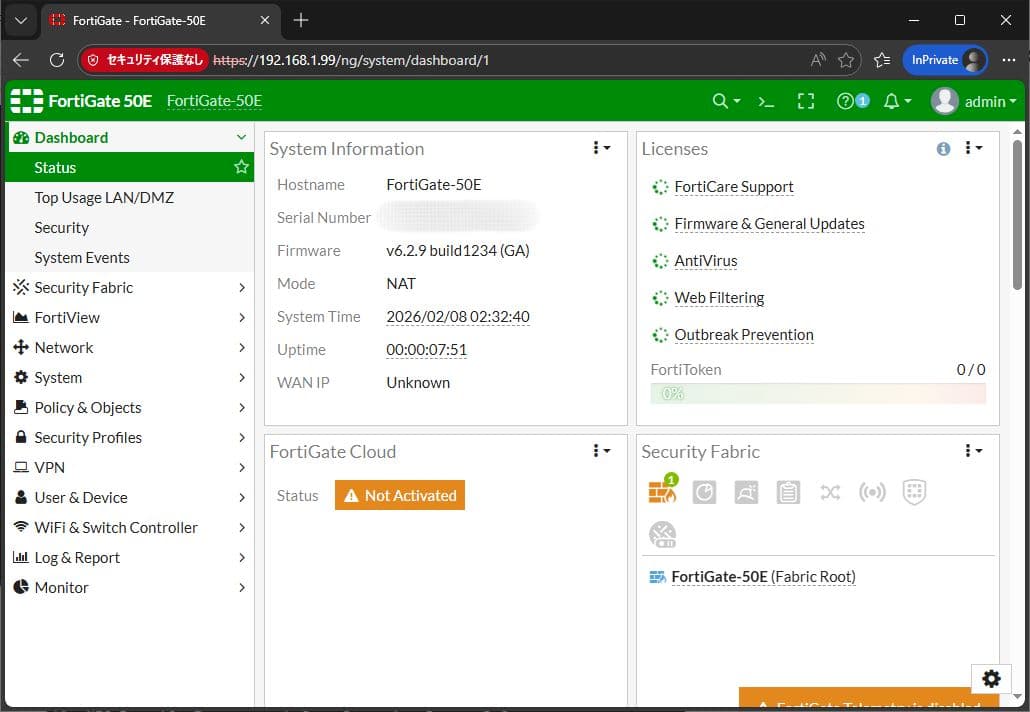Image resolution: width=1030 pixels, height=712 pixels.
Task: Open the search magnifier in header
Action: [x=721, y=101]
